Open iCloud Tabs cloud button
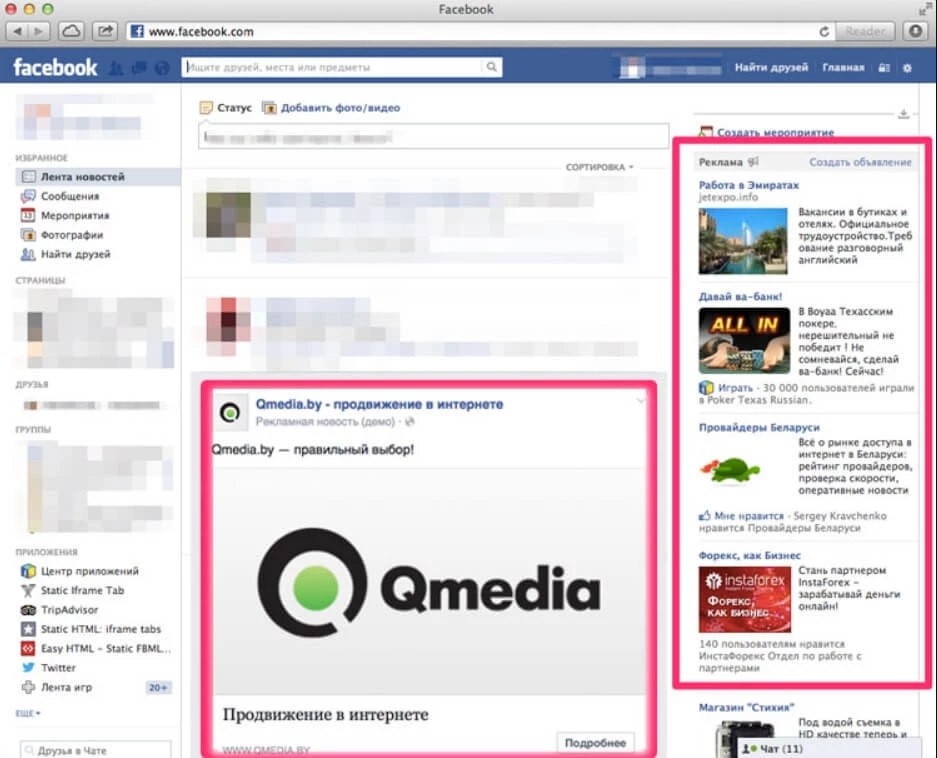937x758 pixels. pos(71,31)
